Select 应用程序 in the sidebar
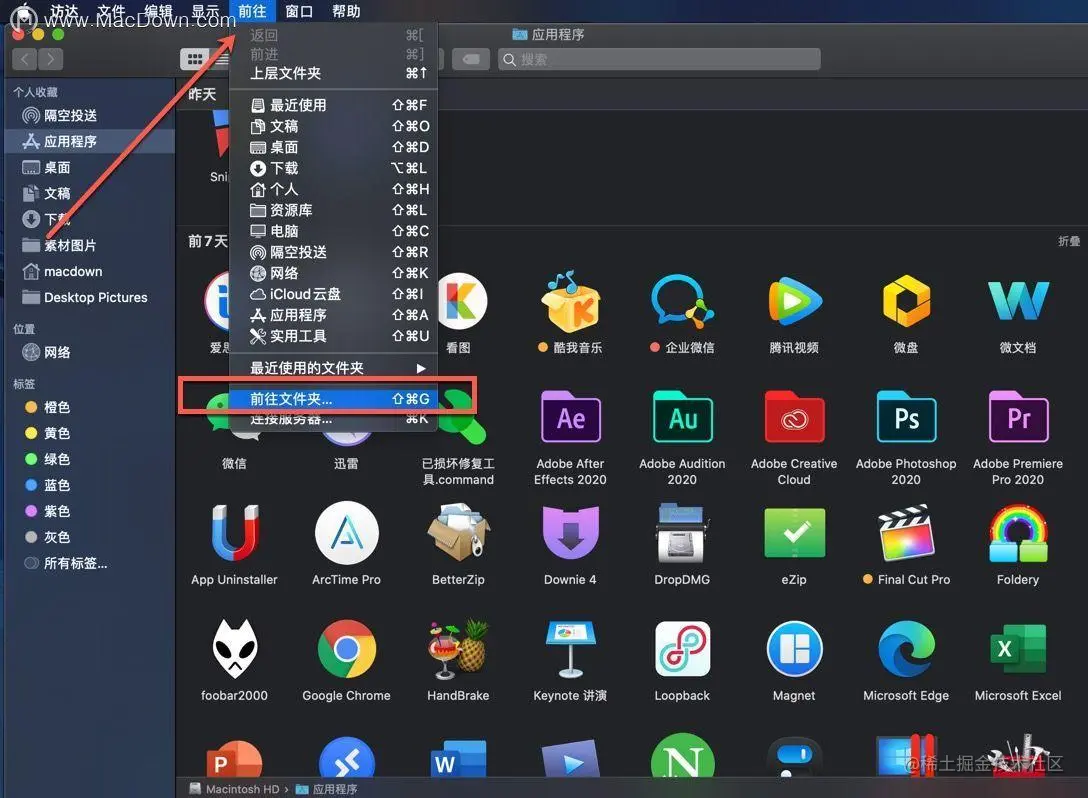1088x798 pixels. tap(89, 142)
